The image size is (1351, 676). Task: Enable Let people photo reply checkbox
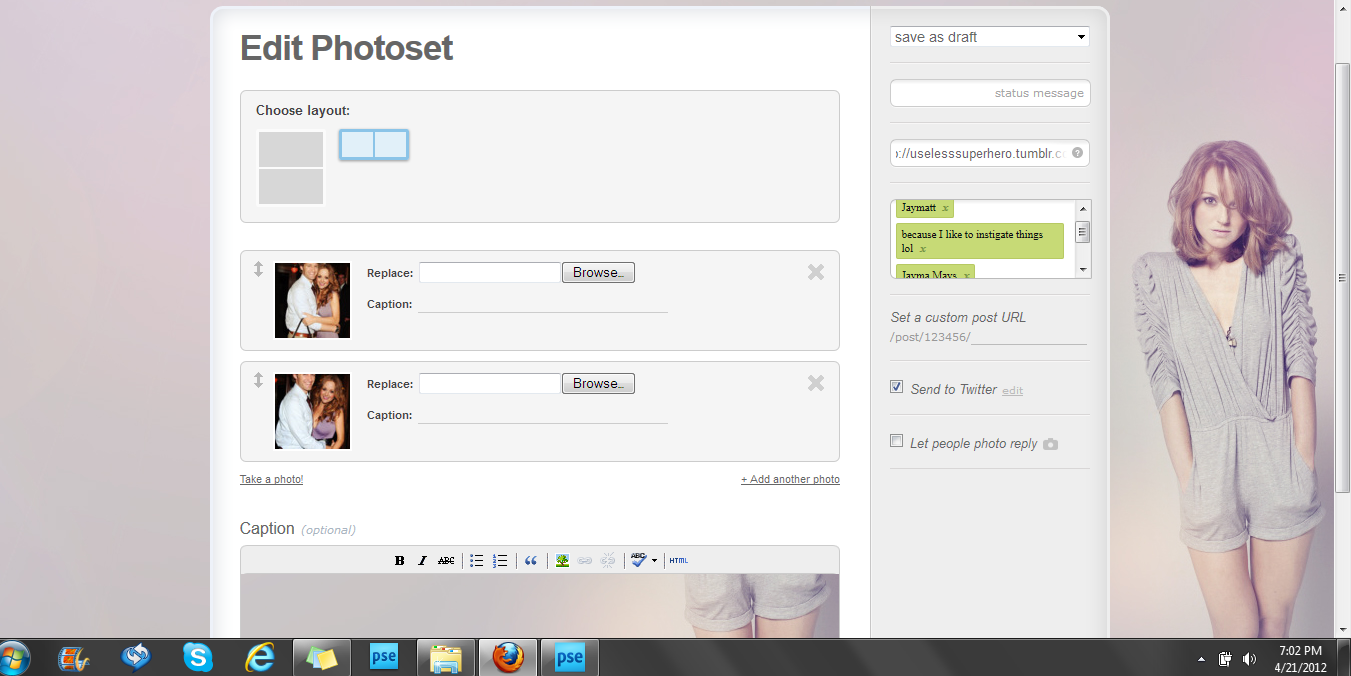[897, 441]
